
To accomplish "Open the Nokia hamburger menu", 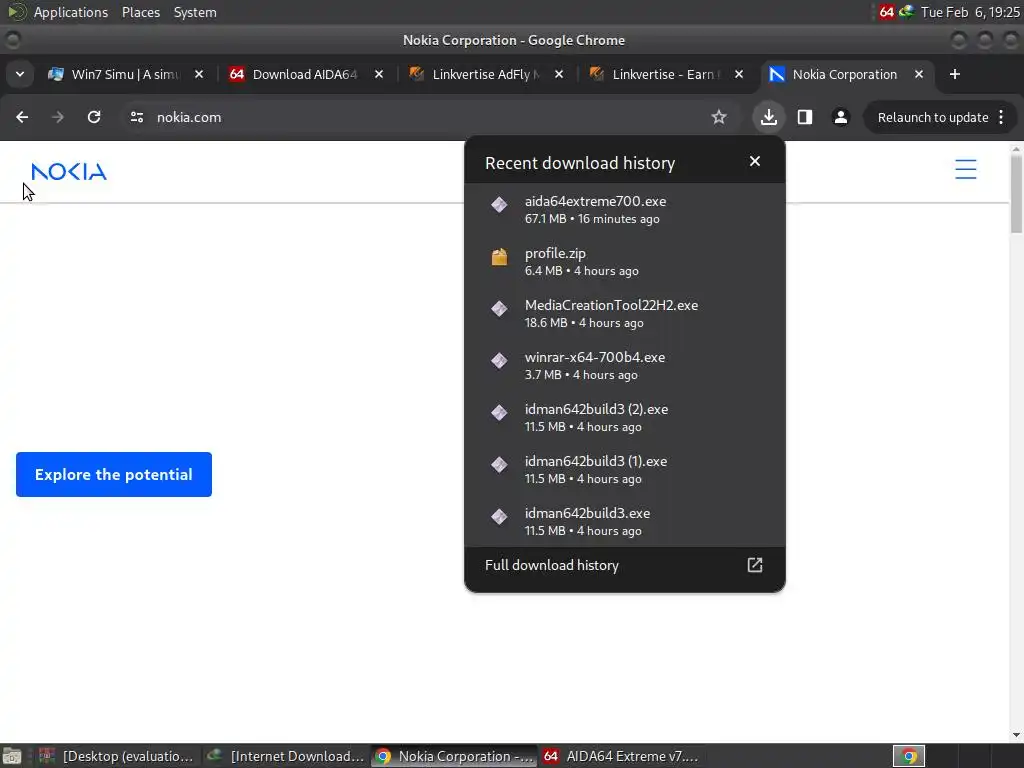I will point(966,169).
